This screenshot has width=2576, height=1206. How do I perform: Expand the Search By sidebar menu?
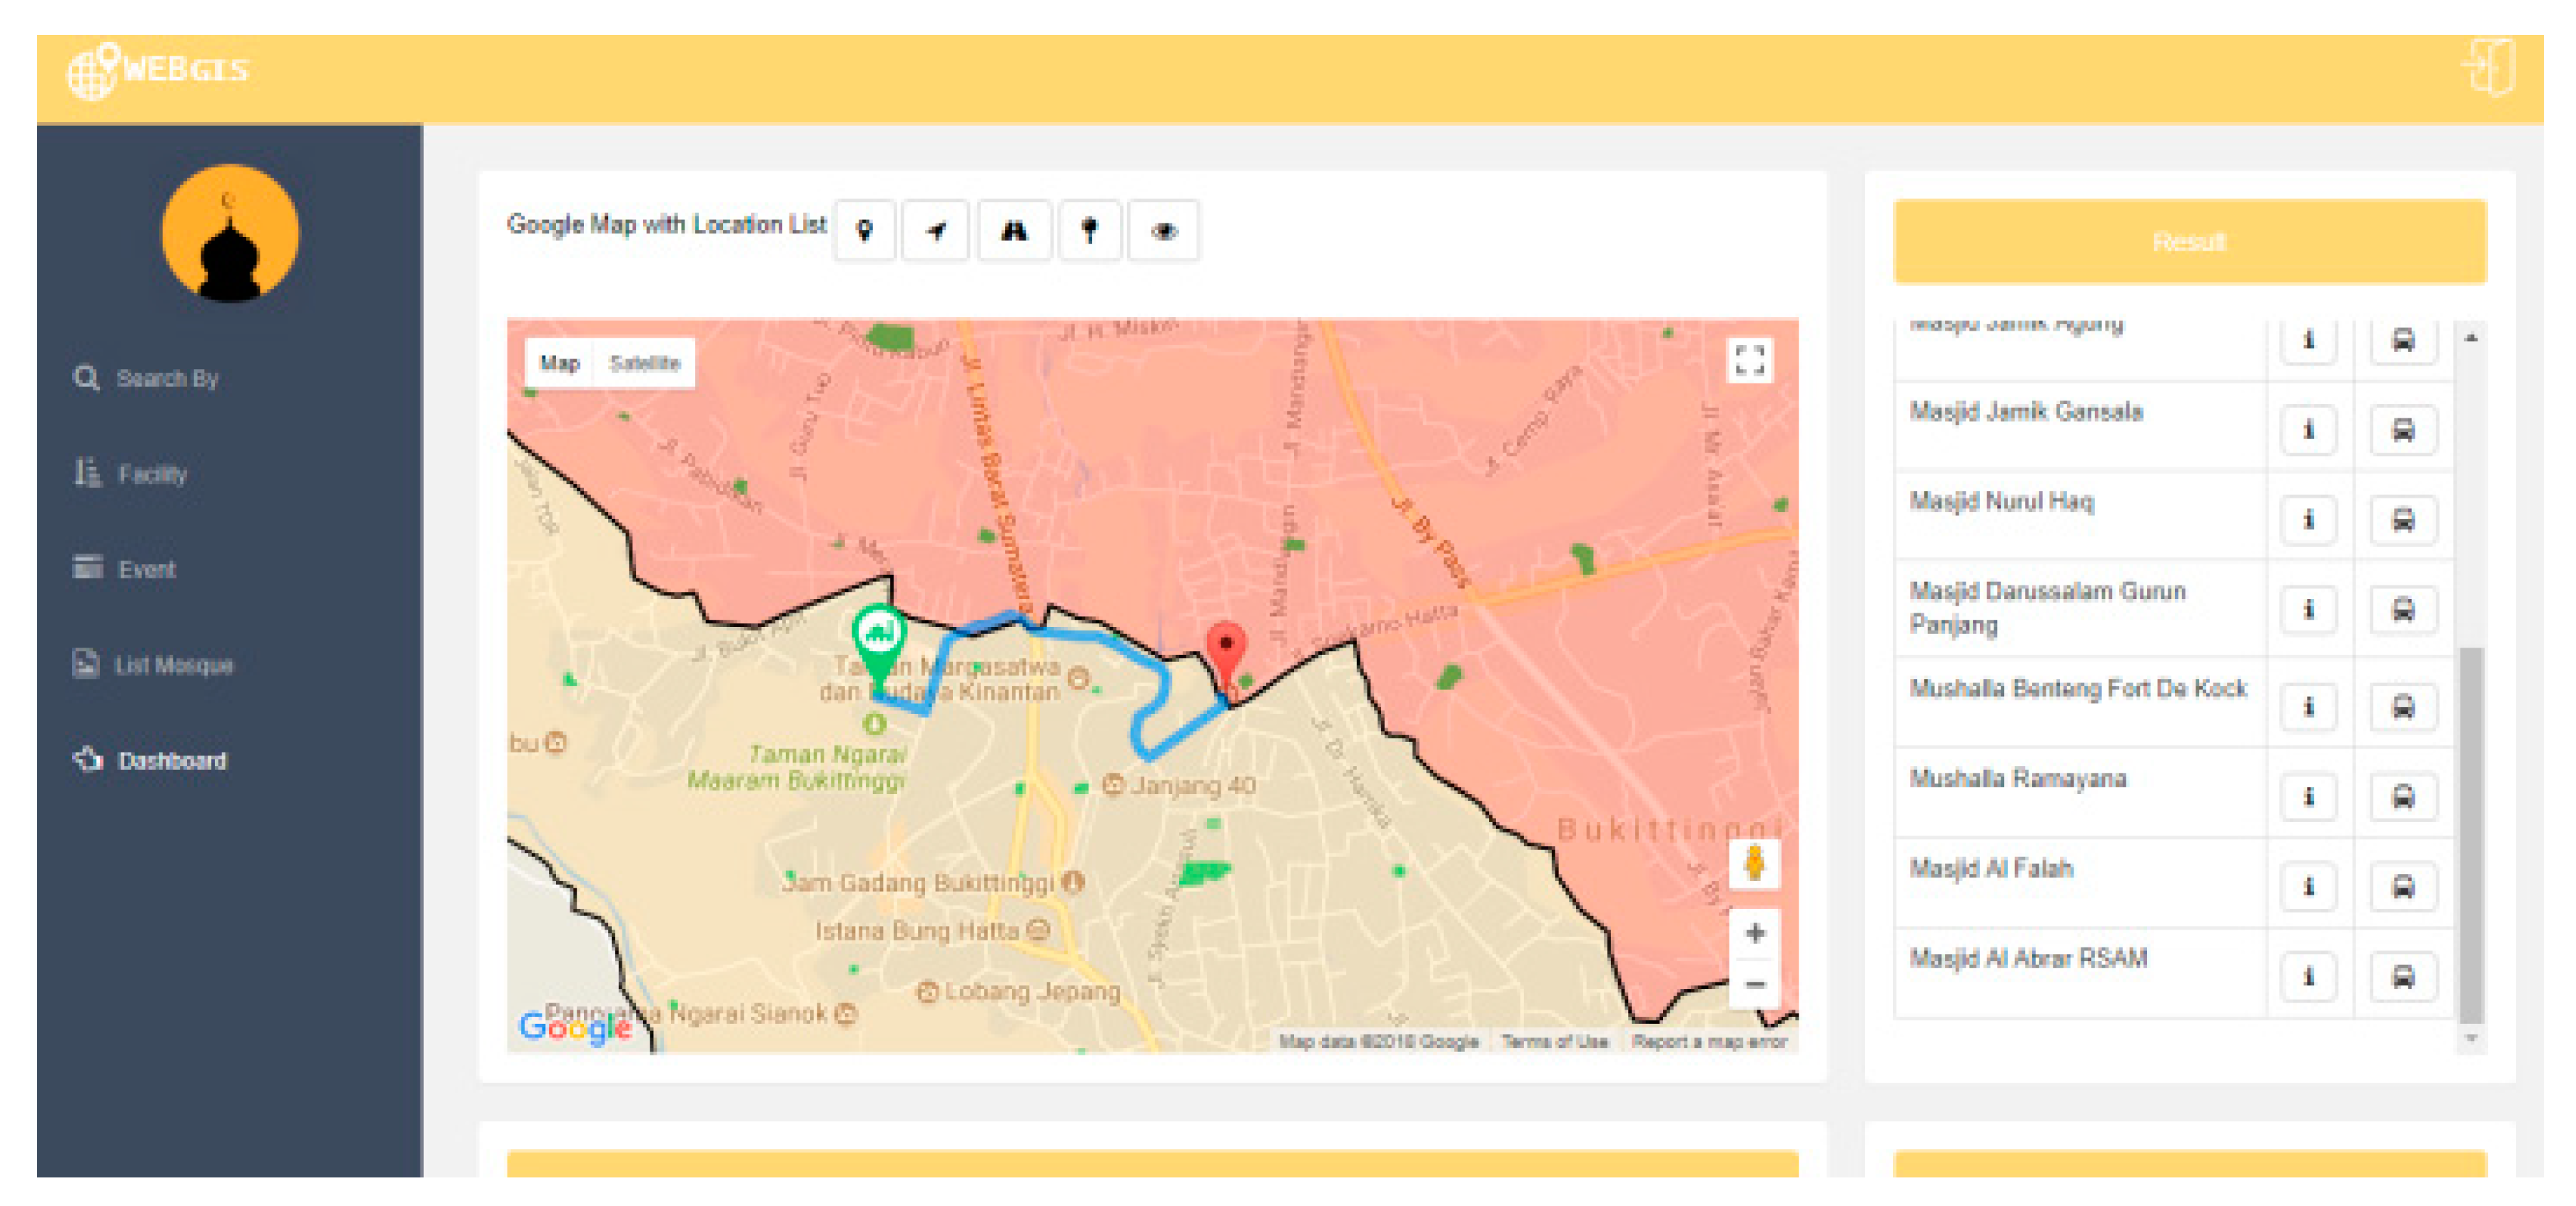coord(166,379)
